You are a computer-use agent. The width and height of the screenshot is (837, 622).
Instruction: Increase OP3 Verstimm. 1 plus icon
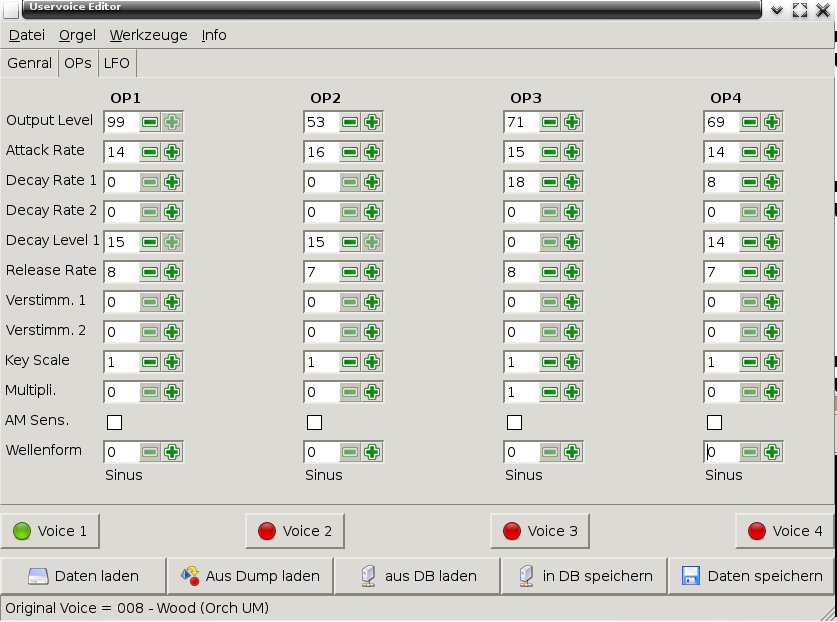572,302
